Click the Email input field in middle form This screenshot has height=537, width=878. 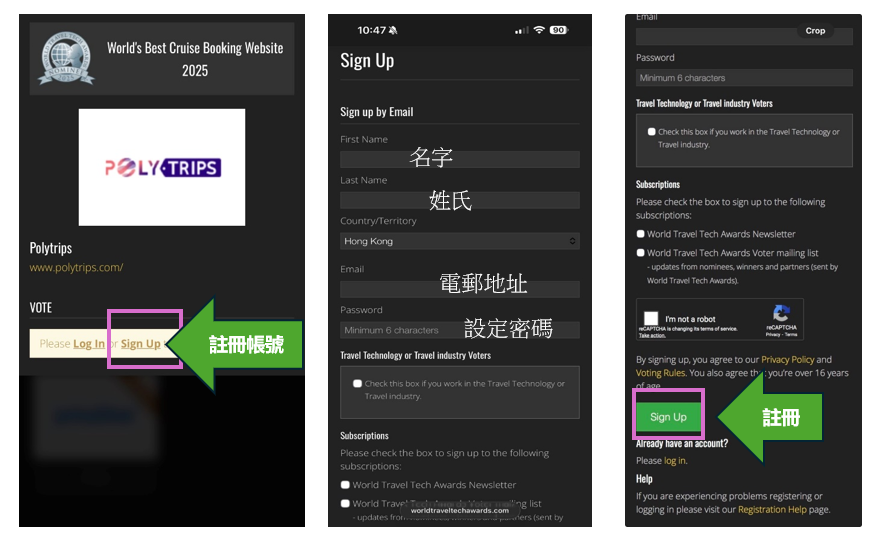tap(459, 290)
